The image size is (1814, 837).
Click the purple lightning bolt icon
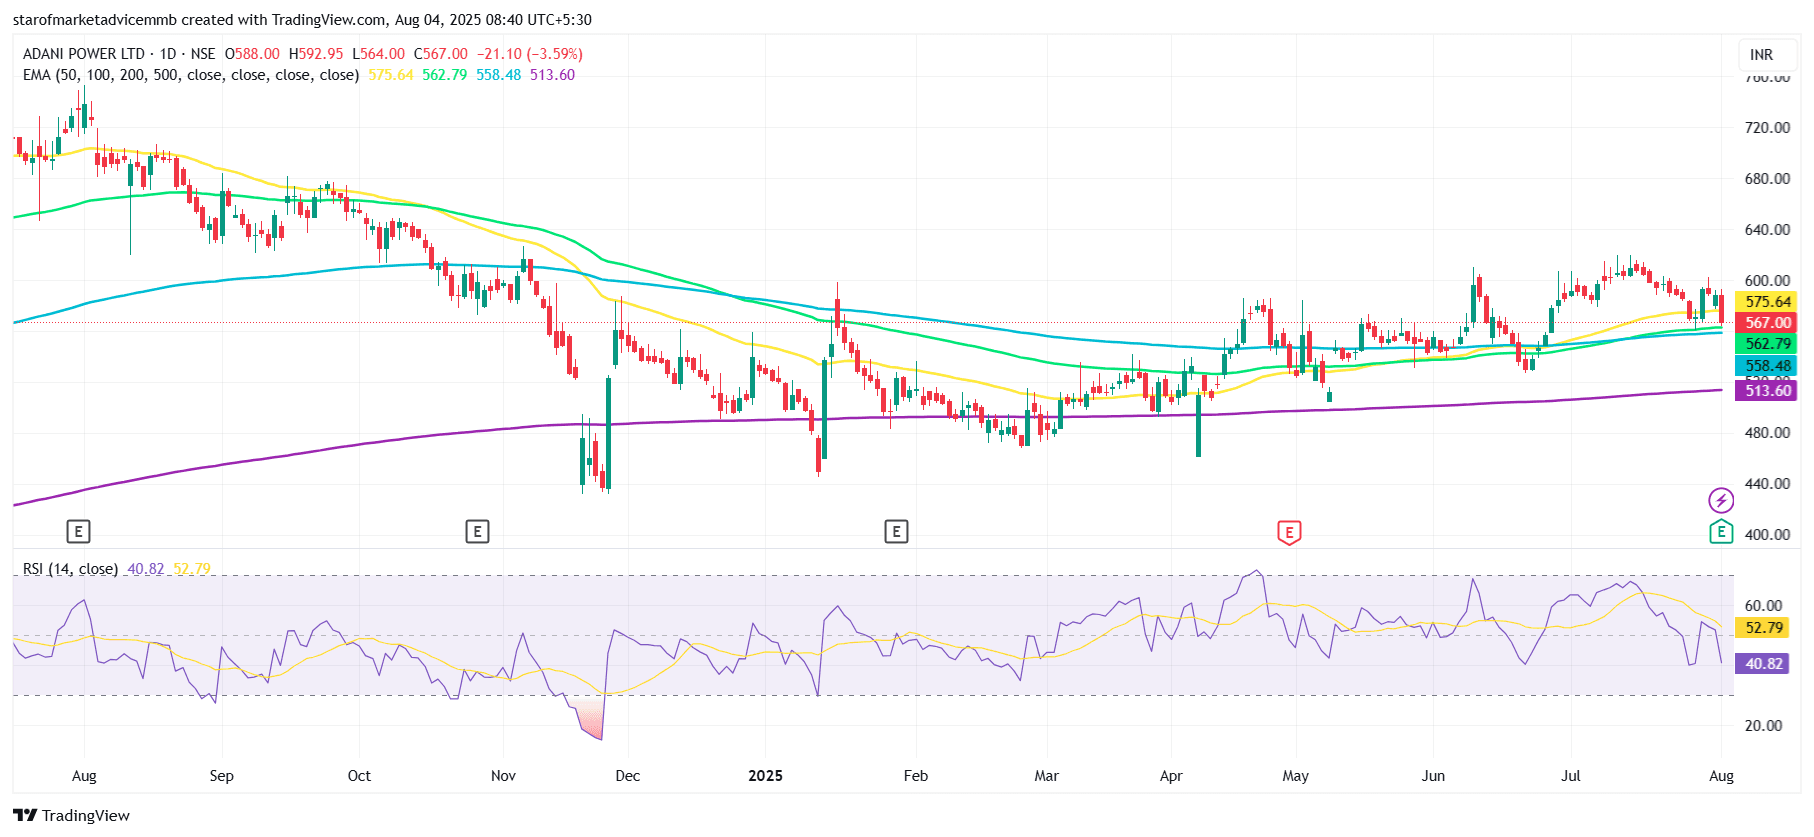click(x=1721, y=500)
